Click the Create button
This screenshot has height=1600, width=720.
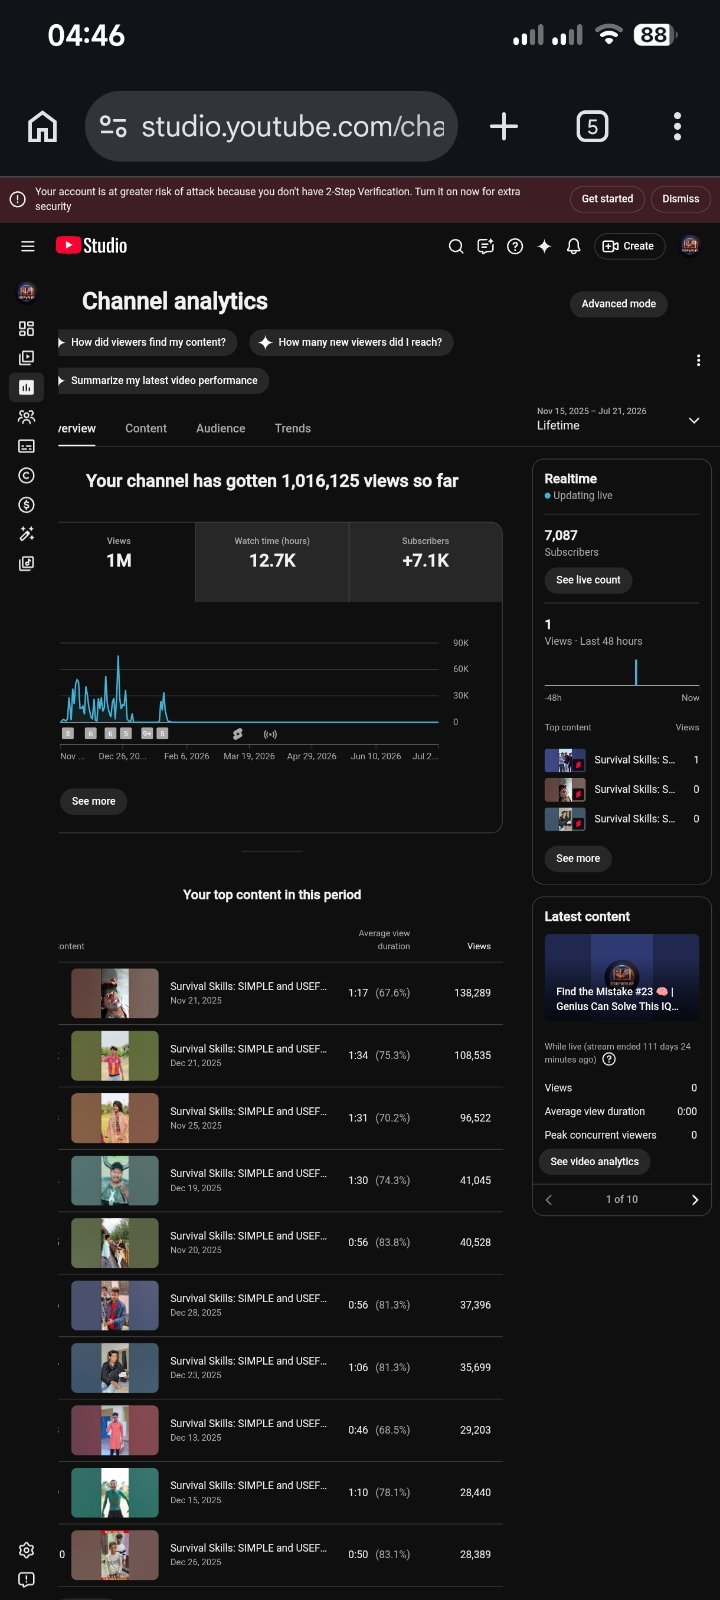(630, 246)
